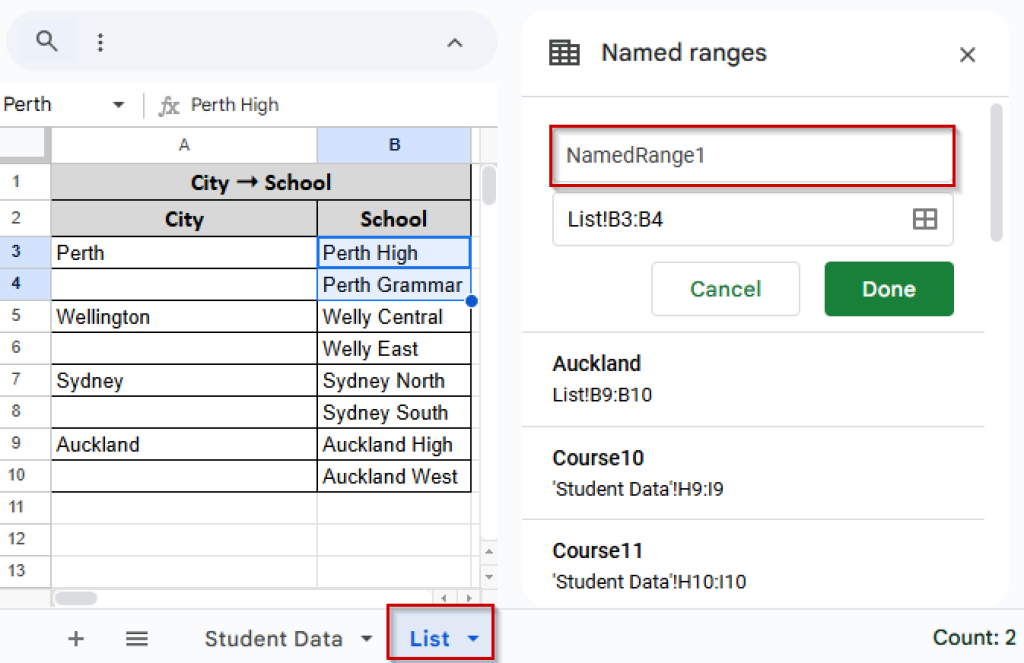Viewport: 1024px width, 663px height.
Task: Open the List sheet menu arrow
Action: [474, 638]
